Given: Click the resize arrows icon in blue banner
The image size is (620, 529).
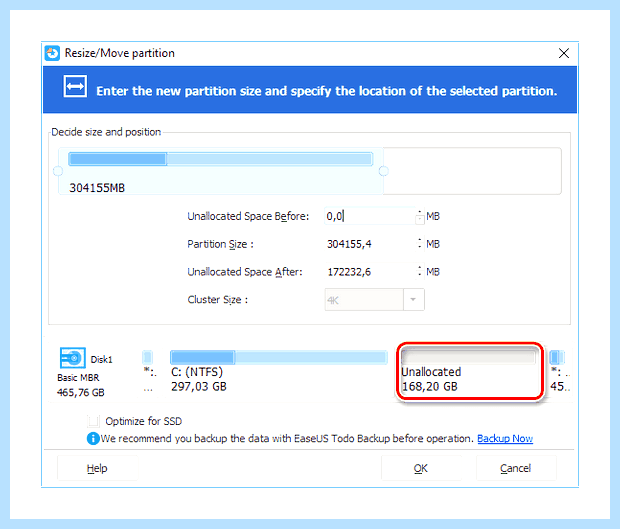Looking at the screenshot, I should click(x=75, y=86).
